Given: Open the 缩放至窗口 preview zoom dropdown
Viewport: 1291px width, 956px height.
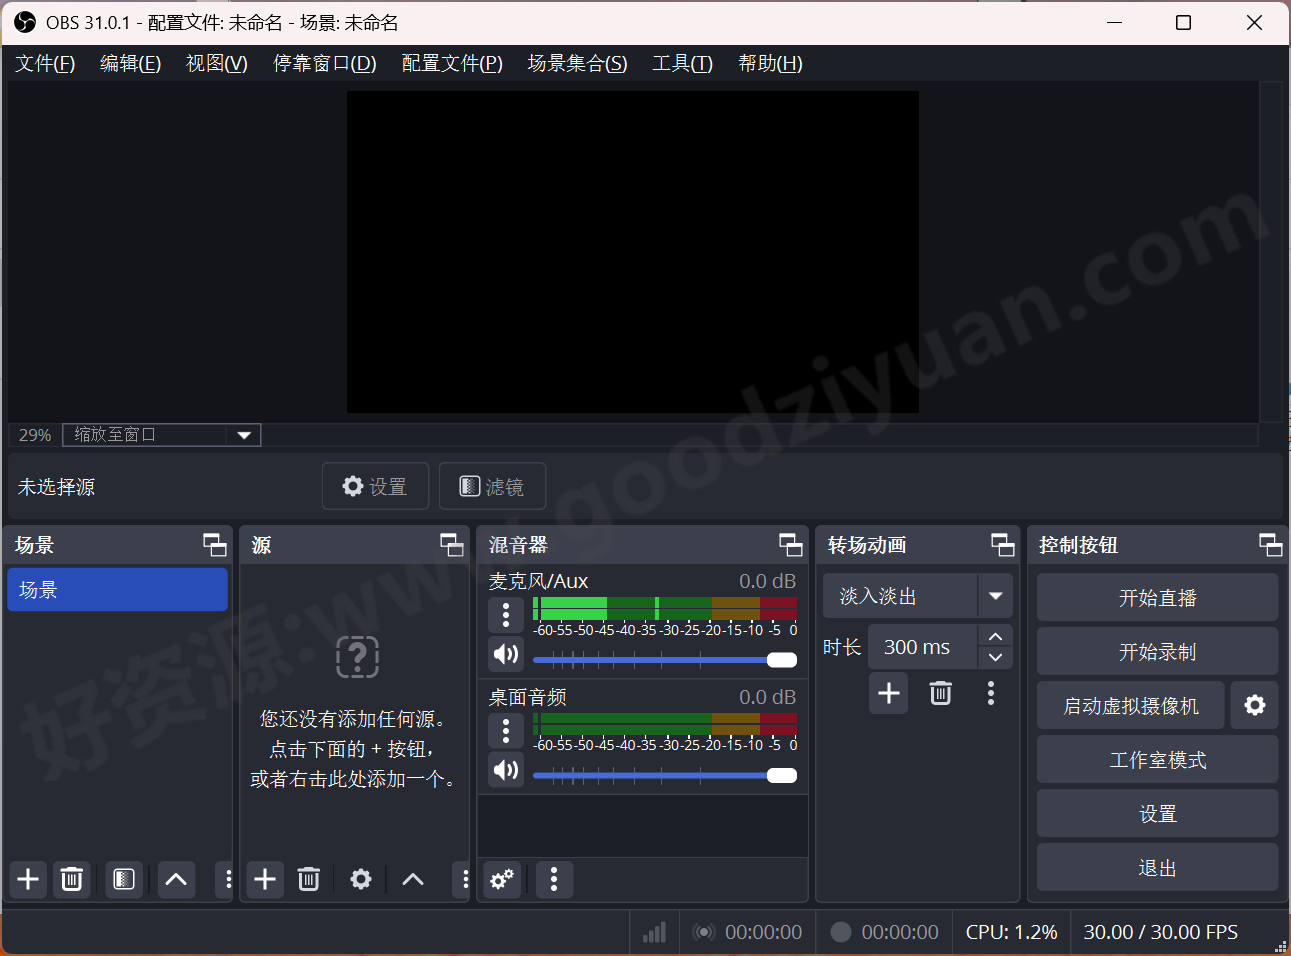Looking at the screenshot, I should (x=160, y=434).
